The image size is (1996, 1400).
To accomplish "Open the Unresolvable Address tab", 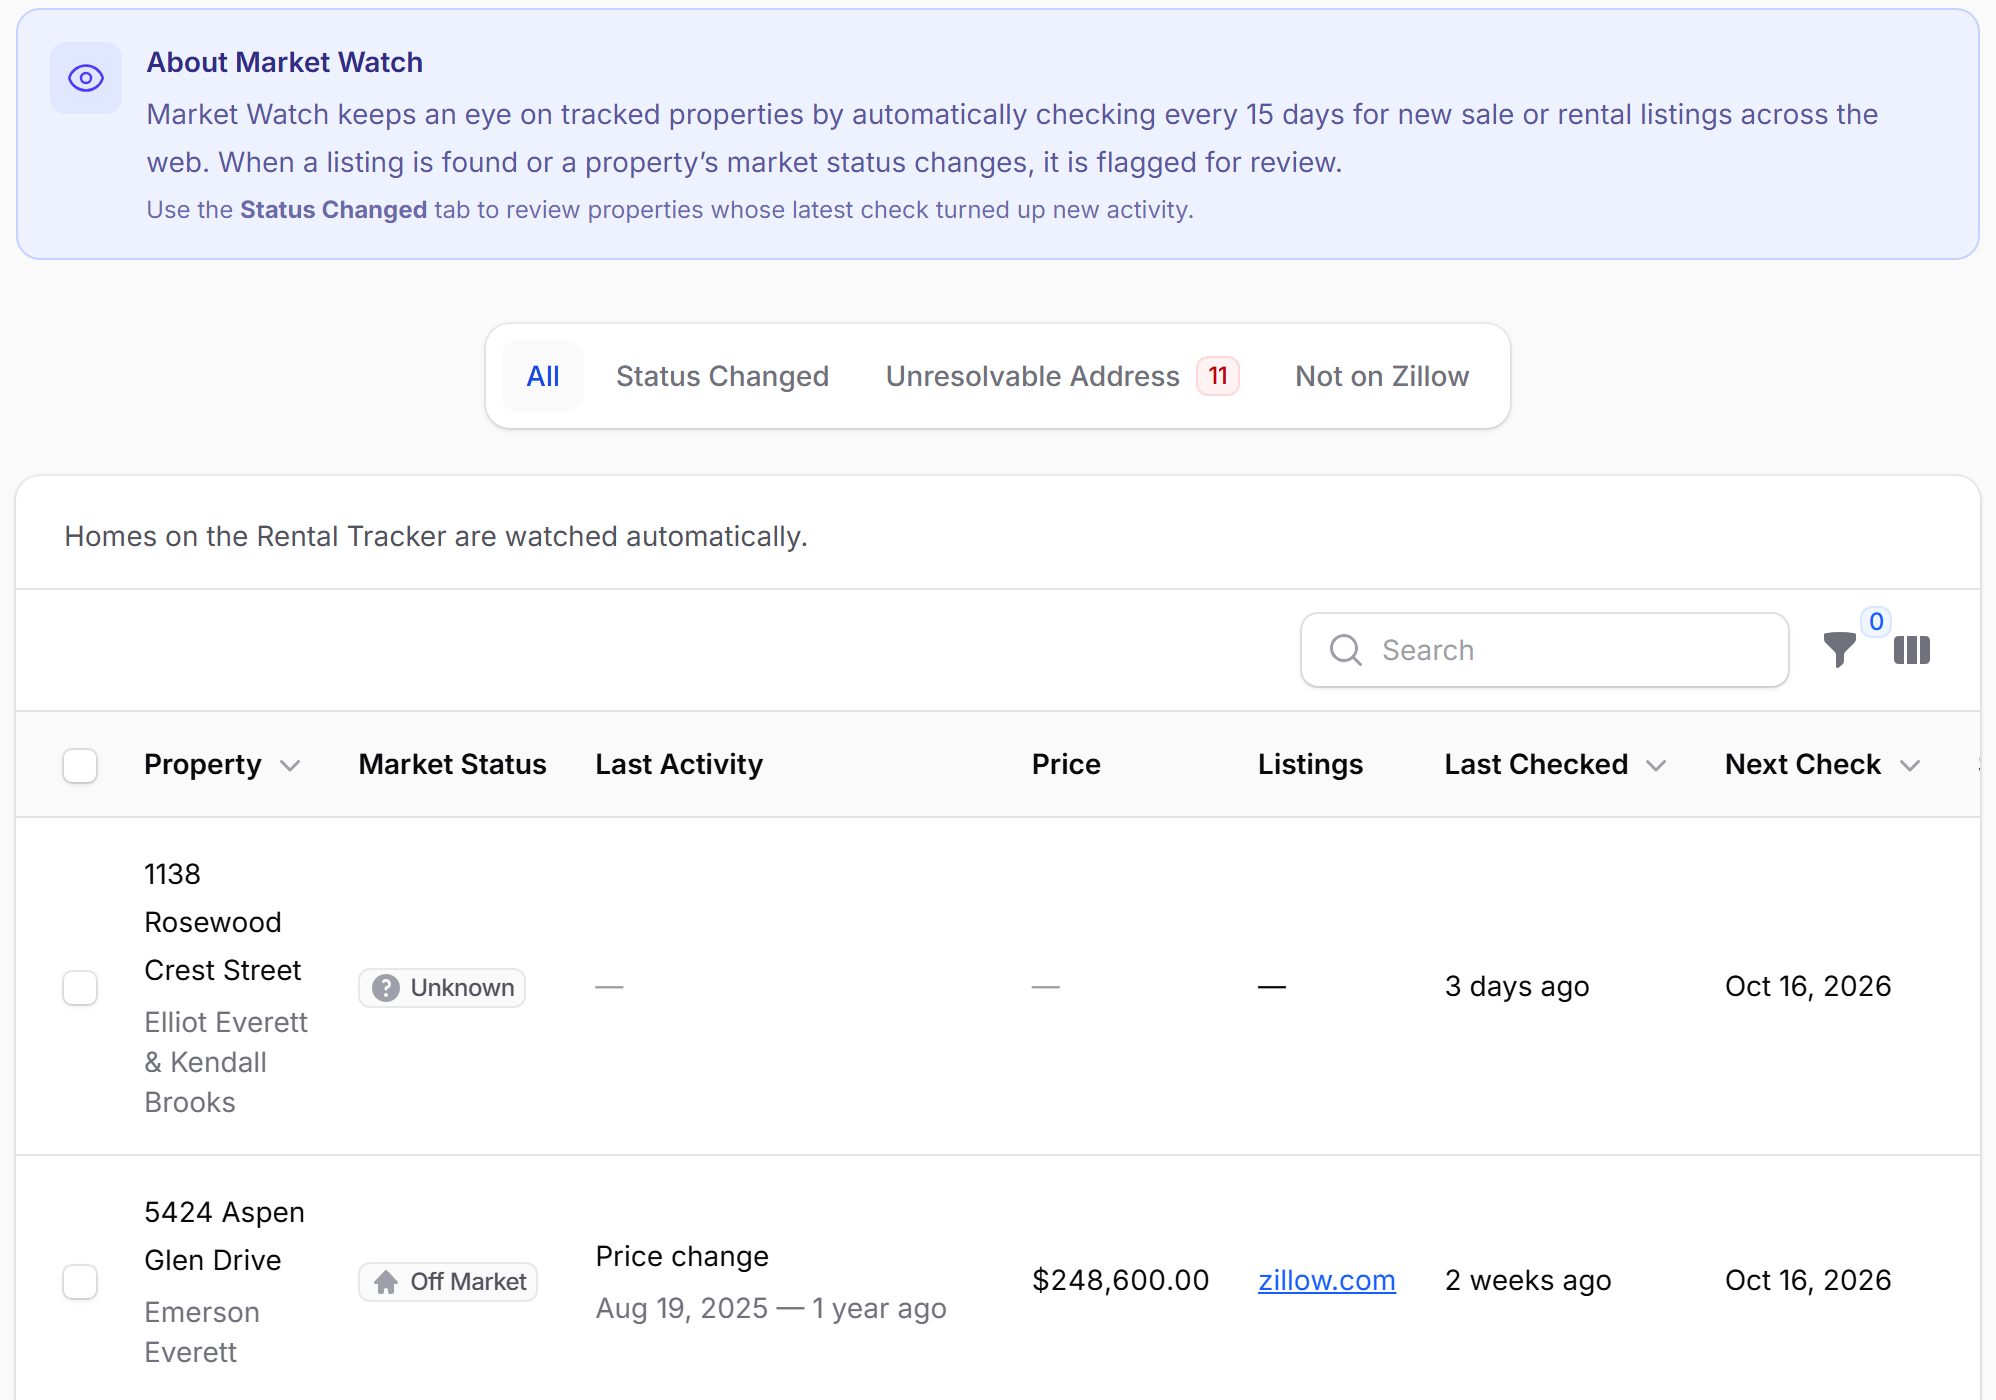I will [x=1062, y=376].
